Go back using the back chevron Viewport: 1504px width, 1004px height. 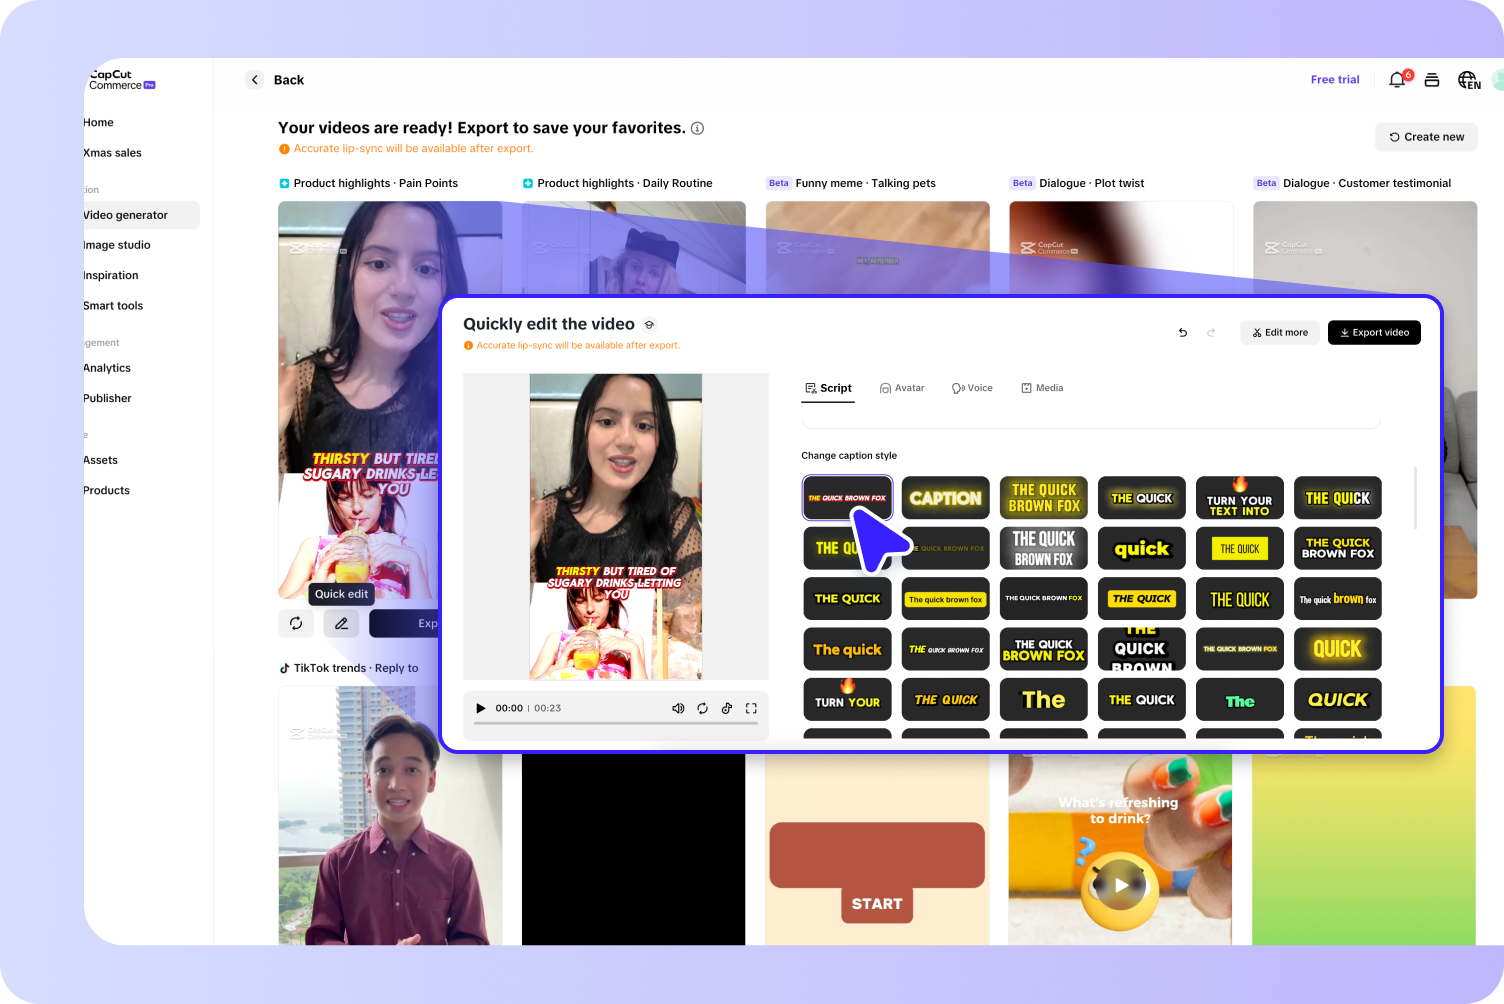tap(255, 79)
